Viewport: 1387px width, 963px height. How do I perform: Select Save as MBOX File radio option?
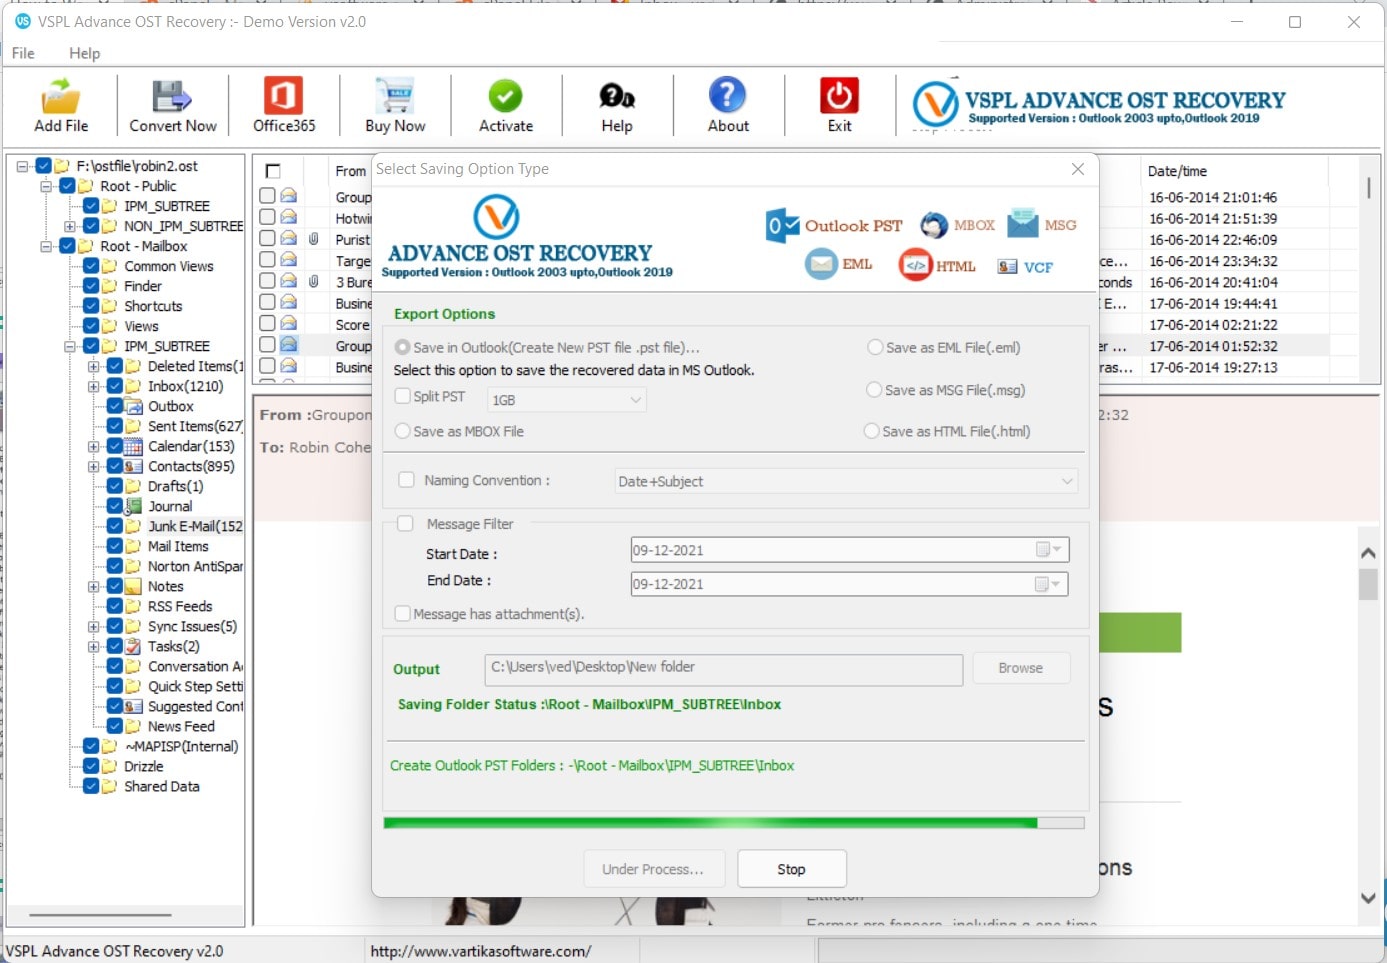[x=402, y=431]
